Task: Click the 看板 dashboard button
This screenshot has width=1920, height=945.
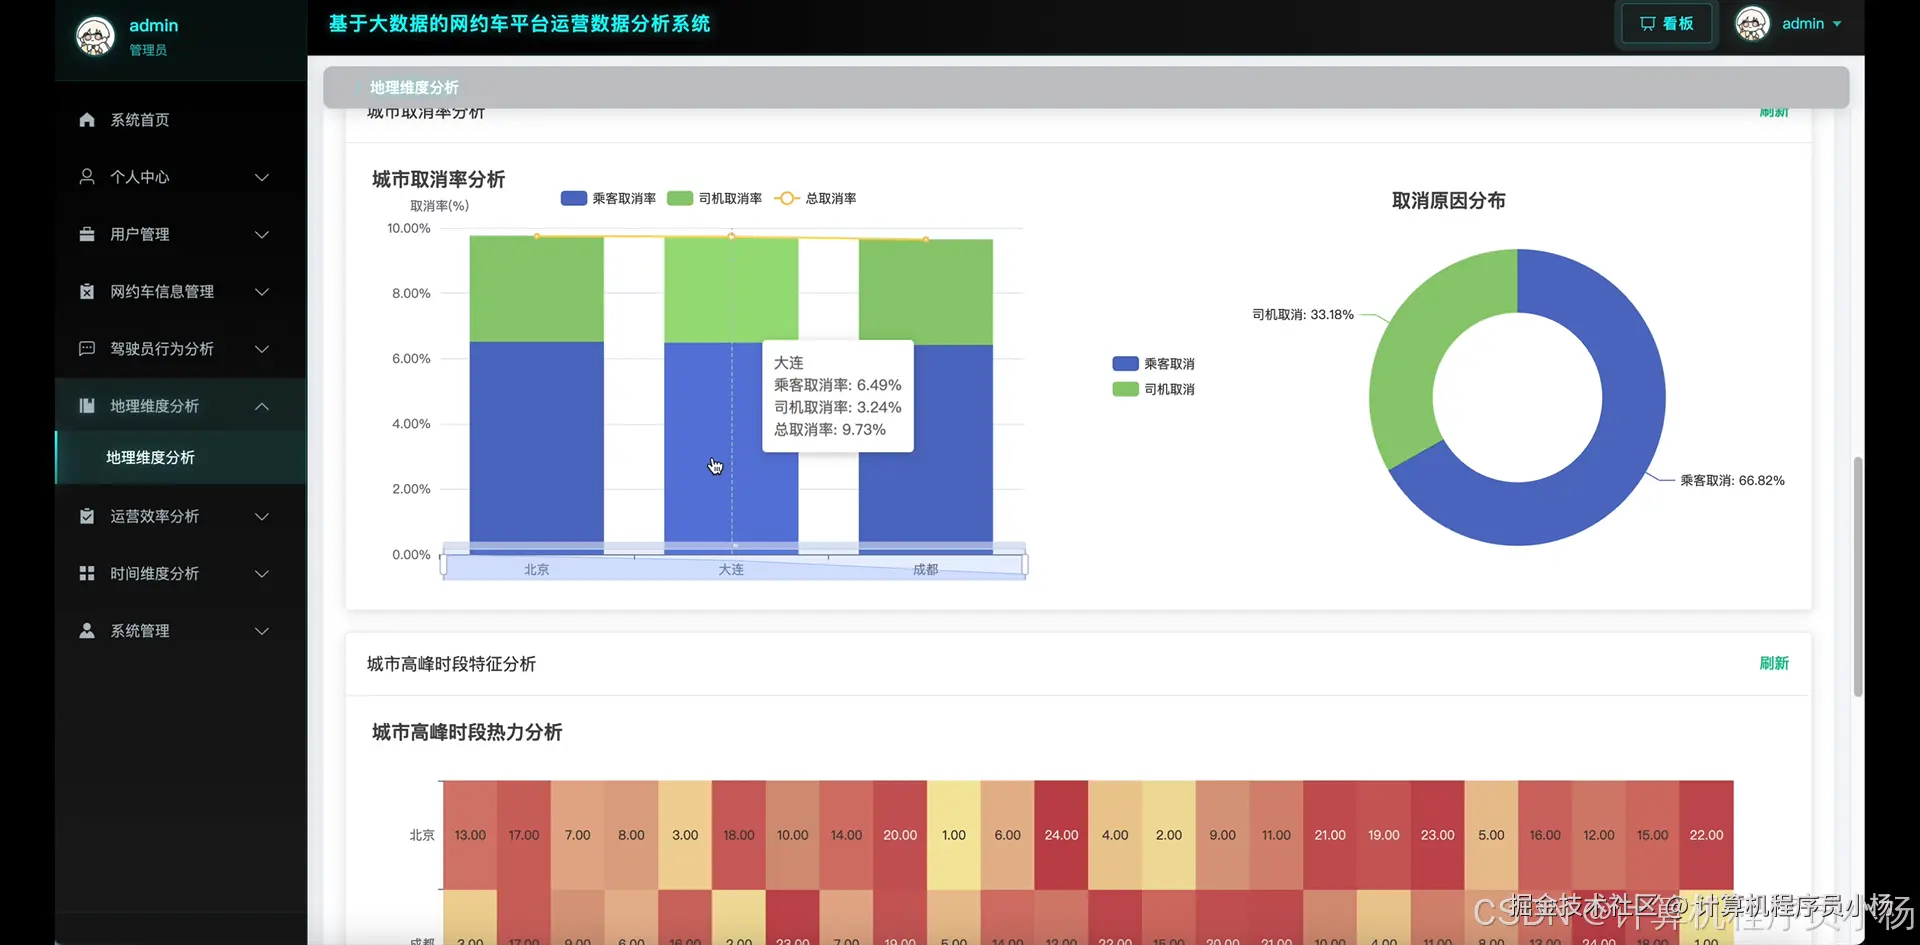Action: pos(1666,23)
